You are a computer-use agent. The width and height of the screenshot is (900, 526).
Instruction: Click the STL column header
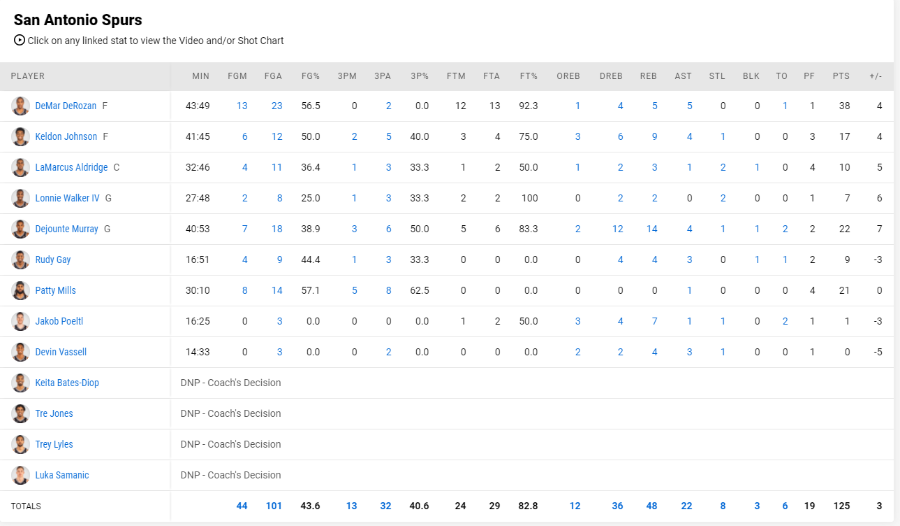coord(717,76)
